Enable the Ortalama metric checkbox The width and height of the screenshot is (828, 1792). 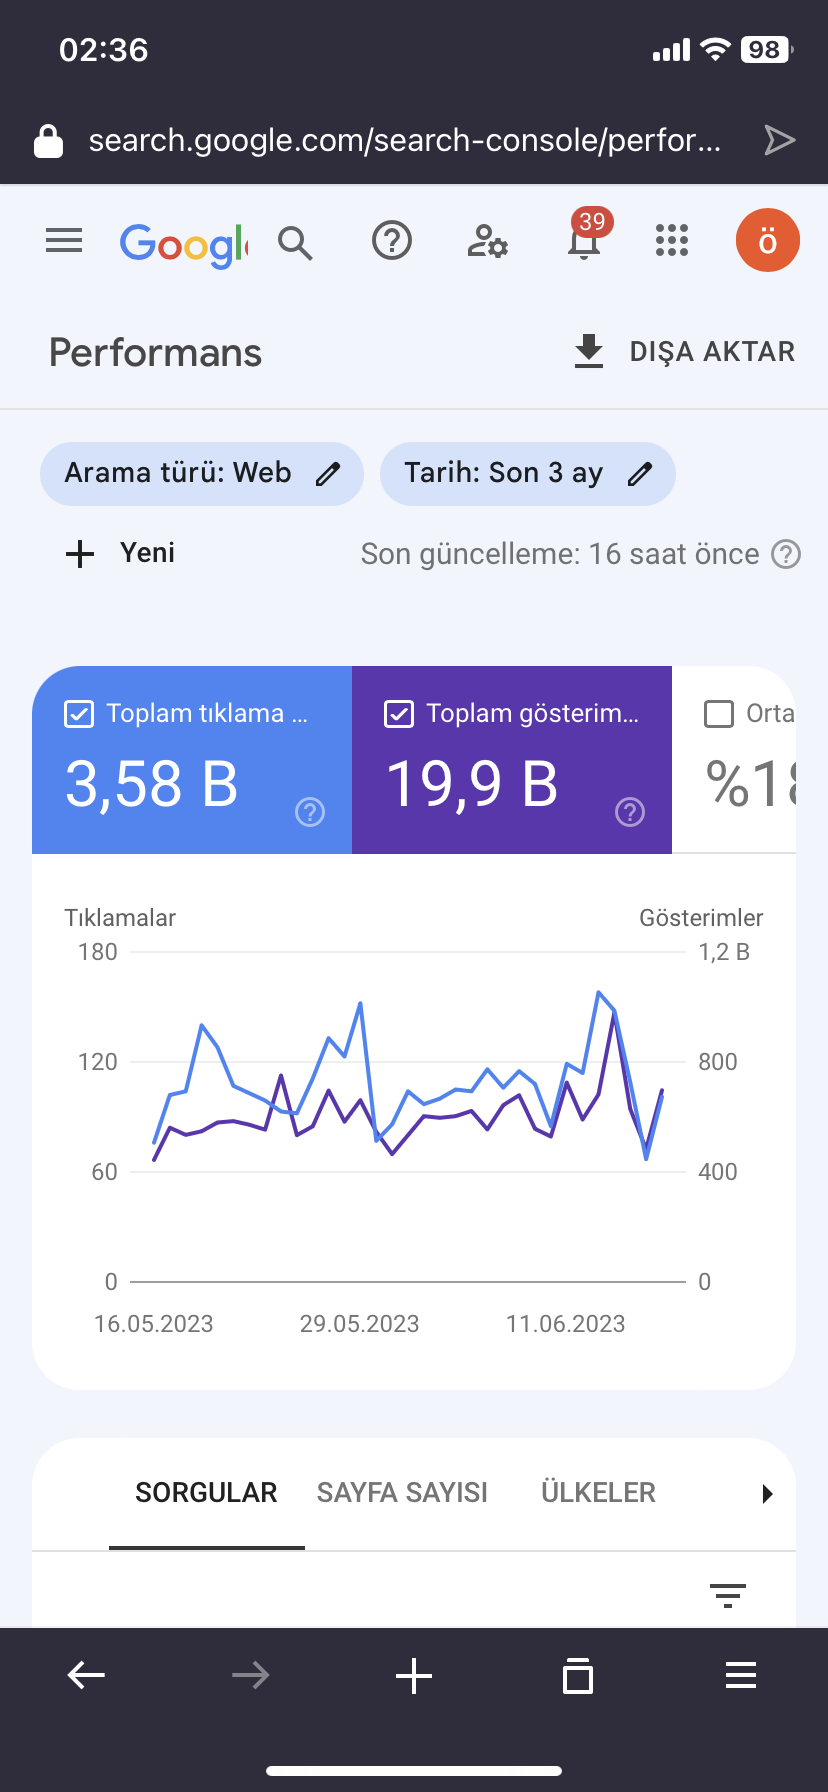(x=719, y=714)
